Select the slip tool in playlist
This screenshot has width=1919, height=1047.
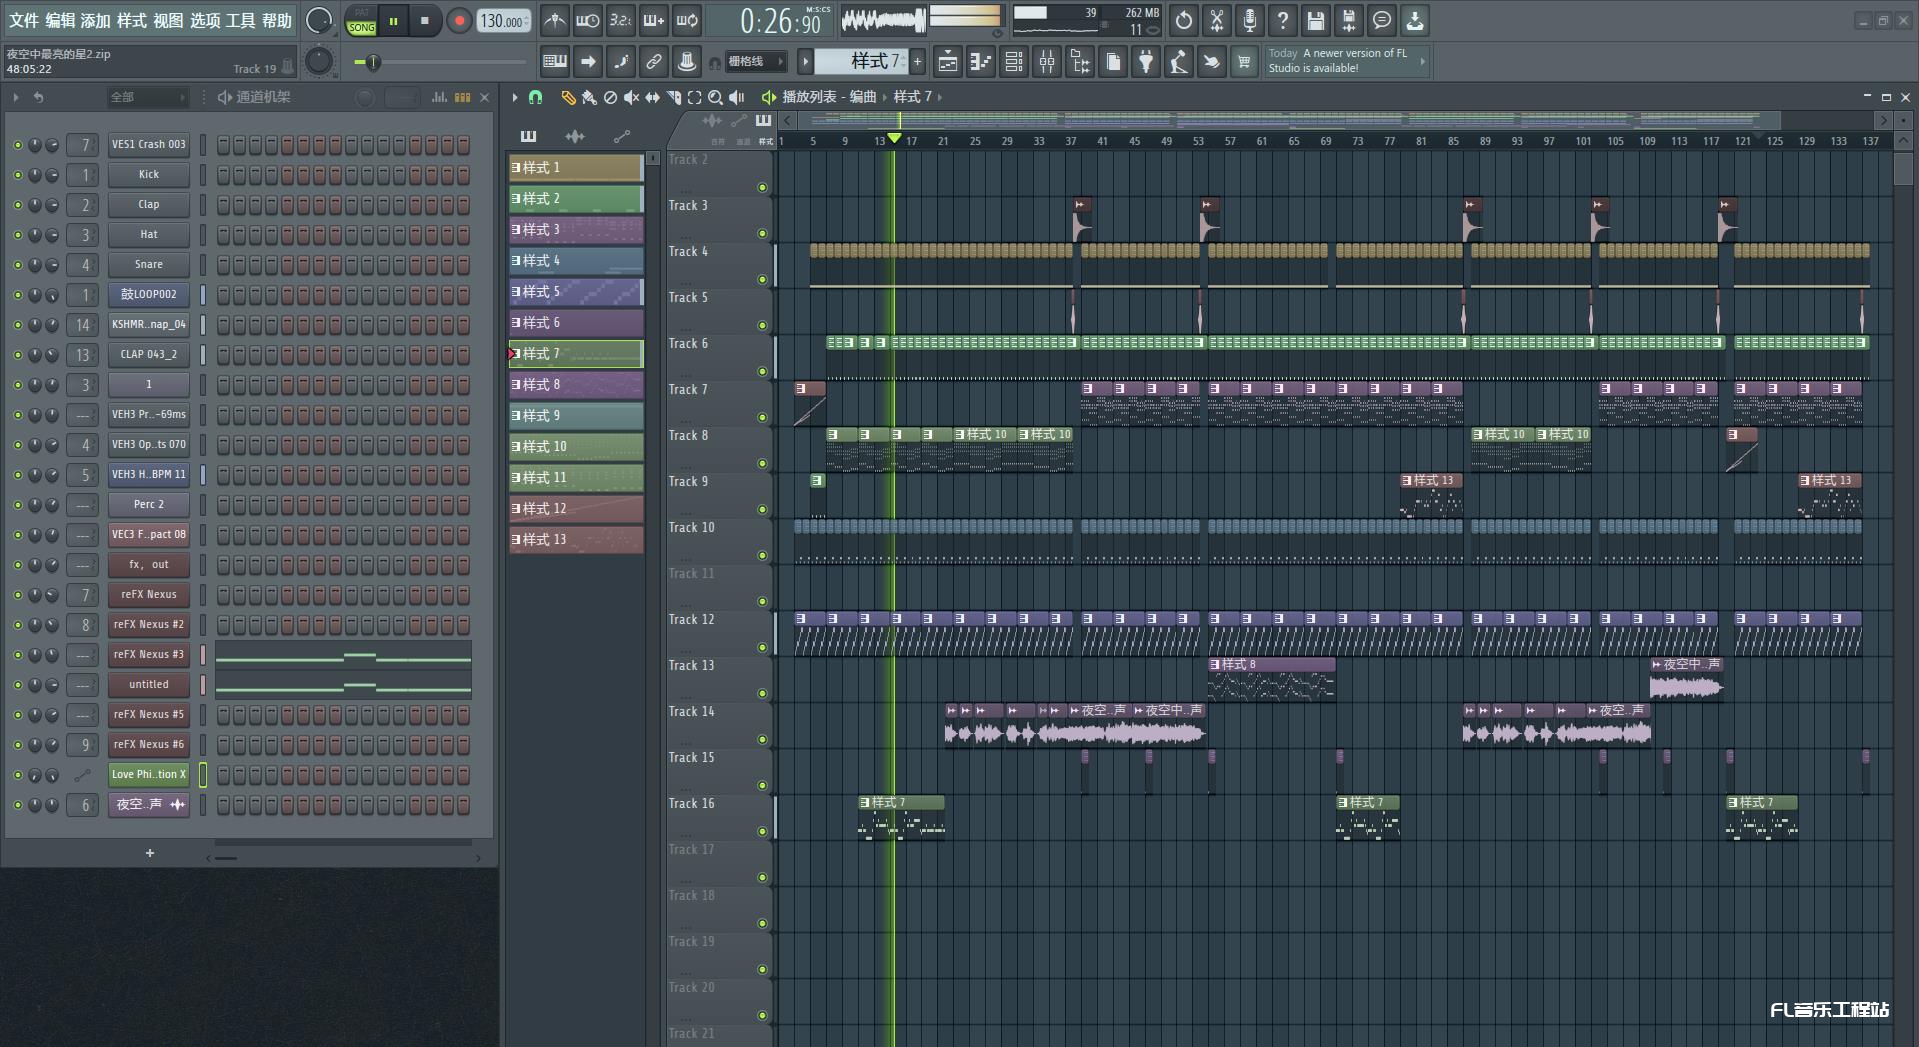pyautogui.click(x=652, y=97)
